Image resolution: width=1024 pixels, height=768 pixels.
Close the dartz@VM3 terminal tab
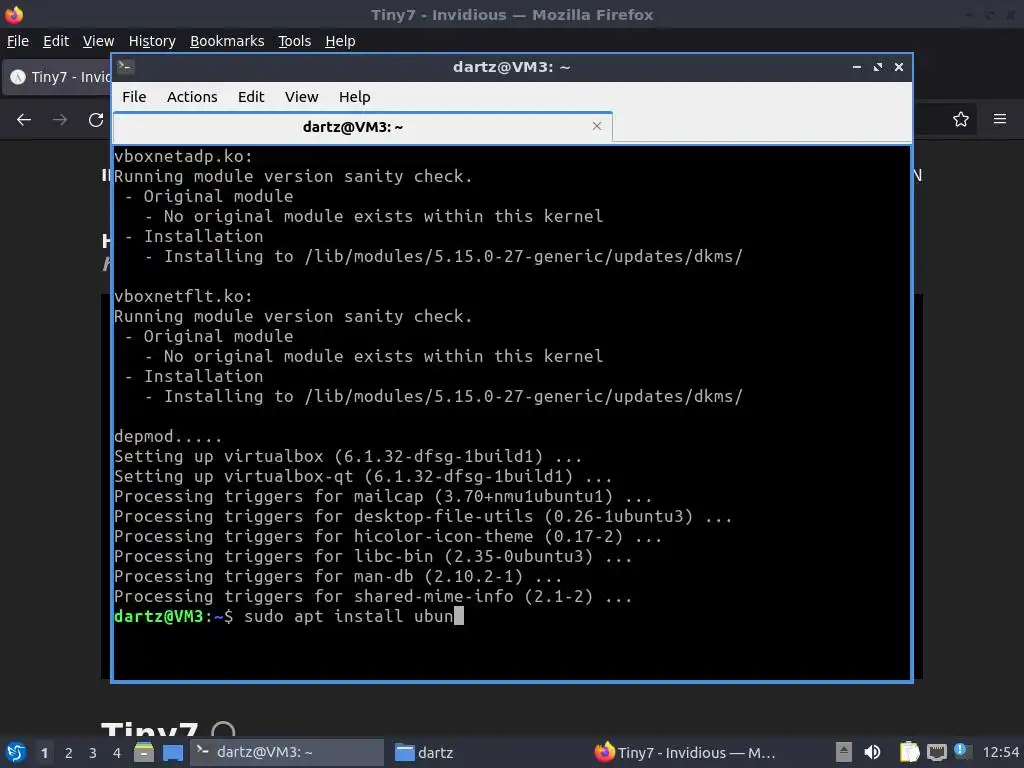click(x=597, y=126)
